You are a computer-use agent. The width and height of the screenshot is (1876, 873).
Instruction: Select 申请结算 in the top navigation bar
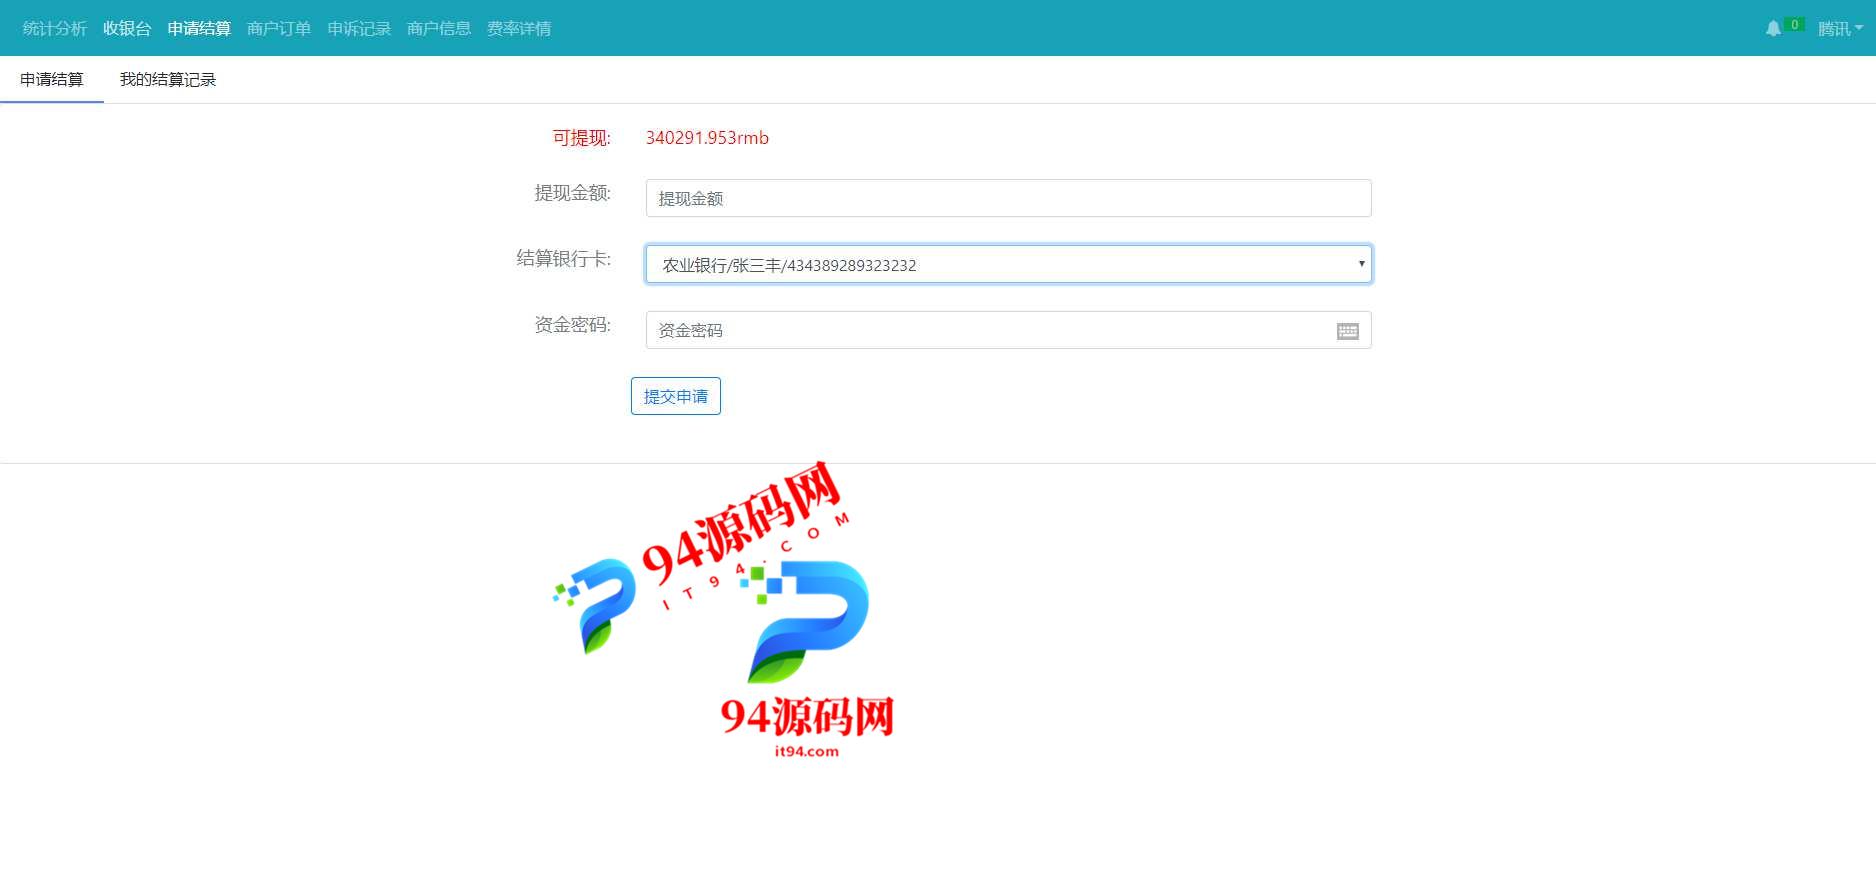[199, 28]
